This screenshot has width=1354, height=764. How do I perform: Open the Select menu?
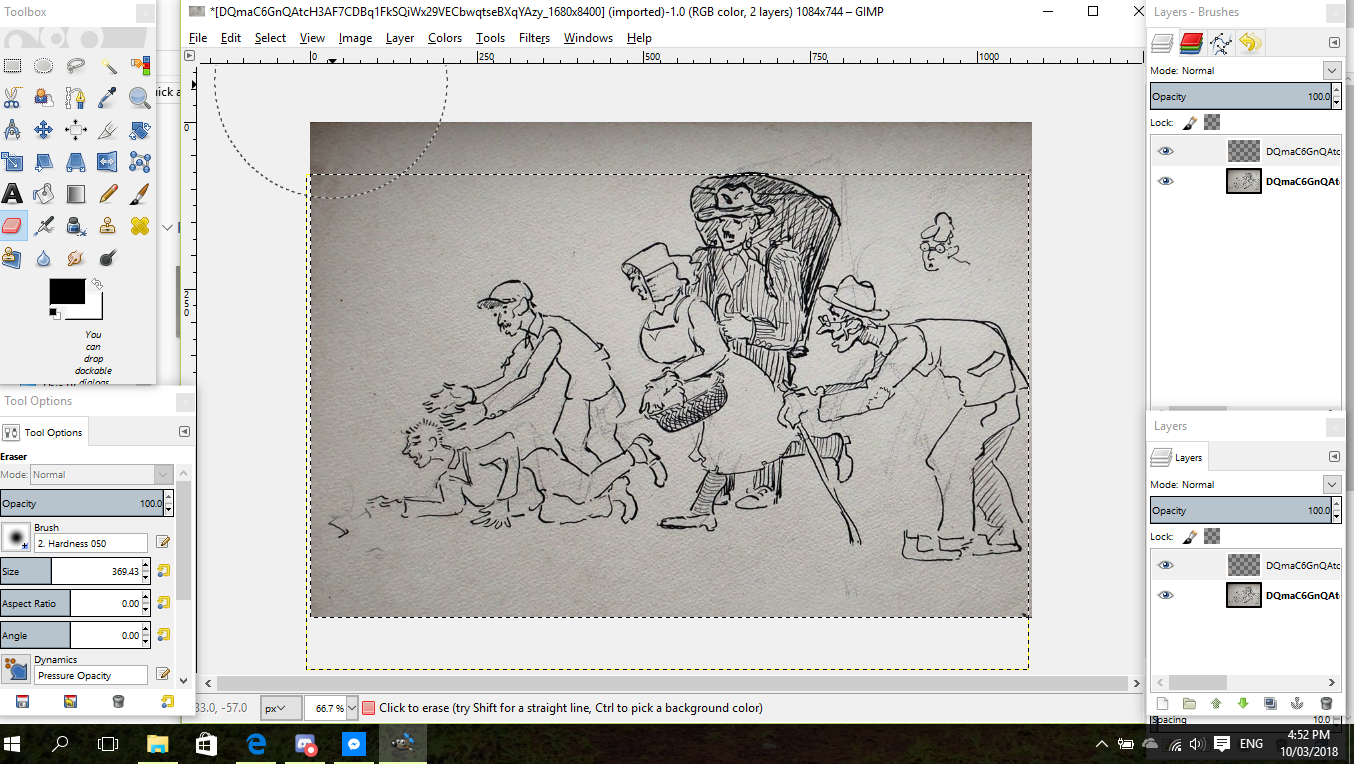pos(270,38)
